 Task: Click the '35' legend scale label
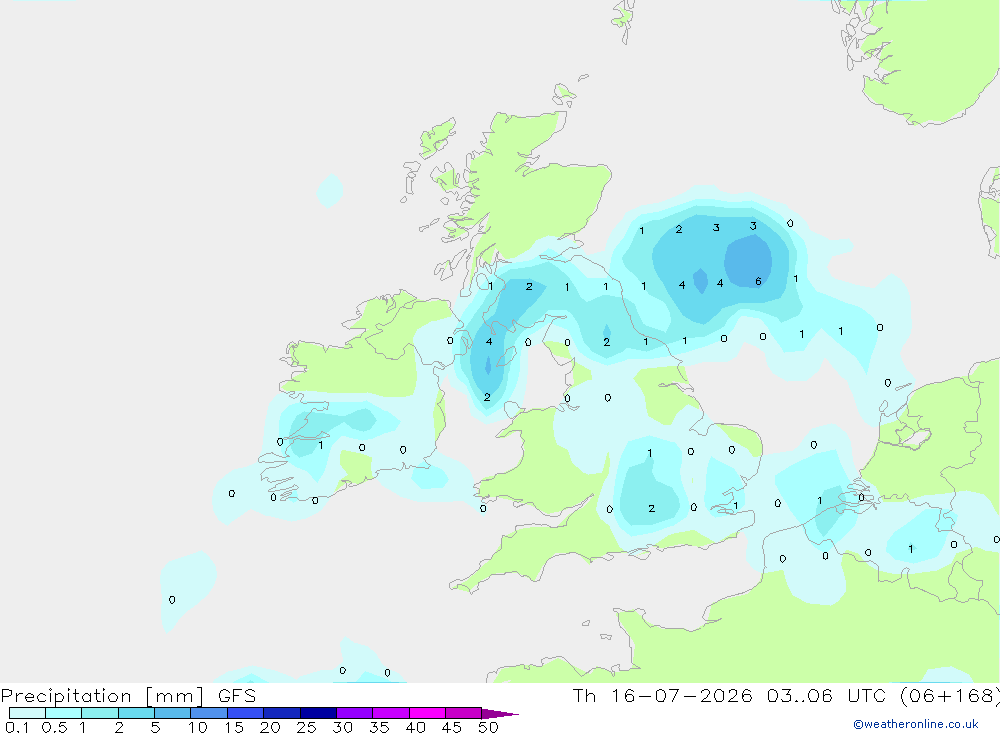point(379,727)
